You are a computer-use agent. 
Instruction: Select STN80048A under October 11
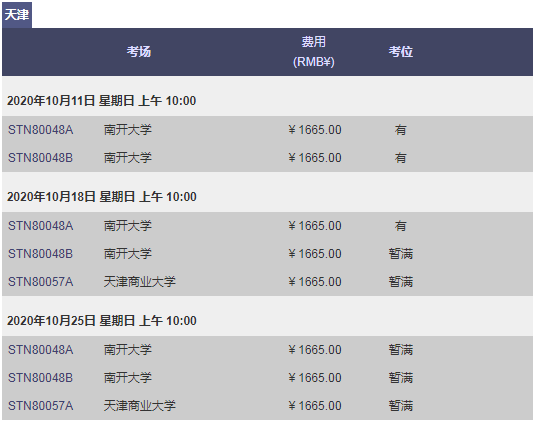pyautogui.click(x=40, y=130)
